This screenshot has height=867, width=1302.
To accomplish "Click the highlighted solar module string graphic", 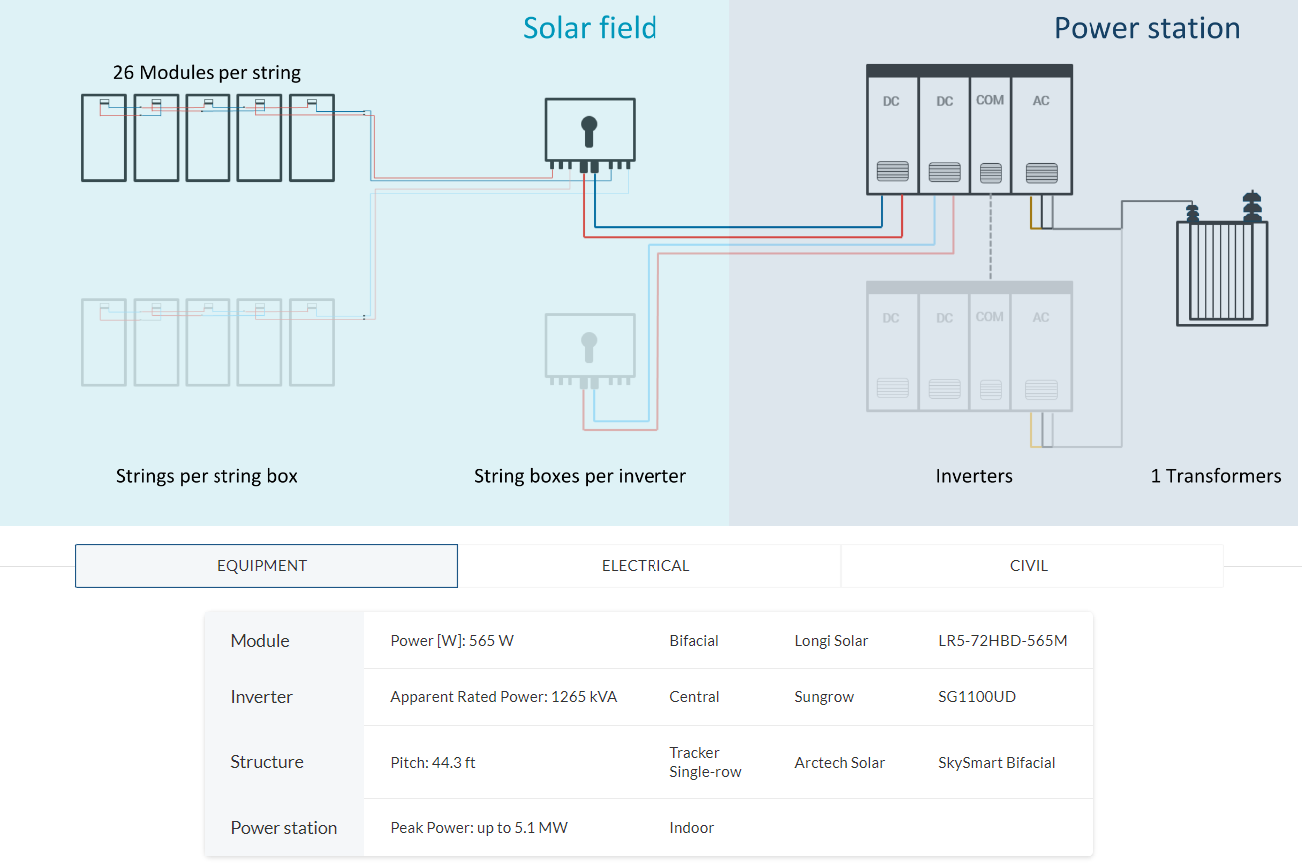I will click(x=208, y=138).
